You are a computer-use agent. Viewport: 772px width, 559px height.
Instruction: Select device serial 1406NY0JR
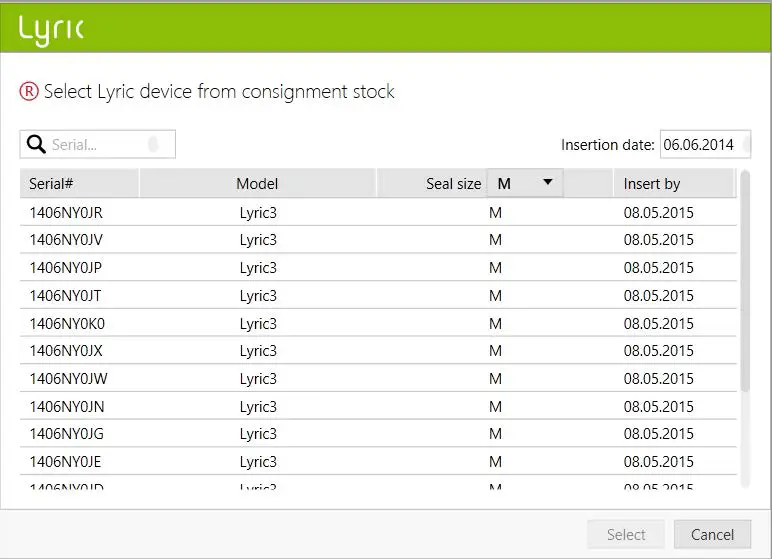(66, 213)
